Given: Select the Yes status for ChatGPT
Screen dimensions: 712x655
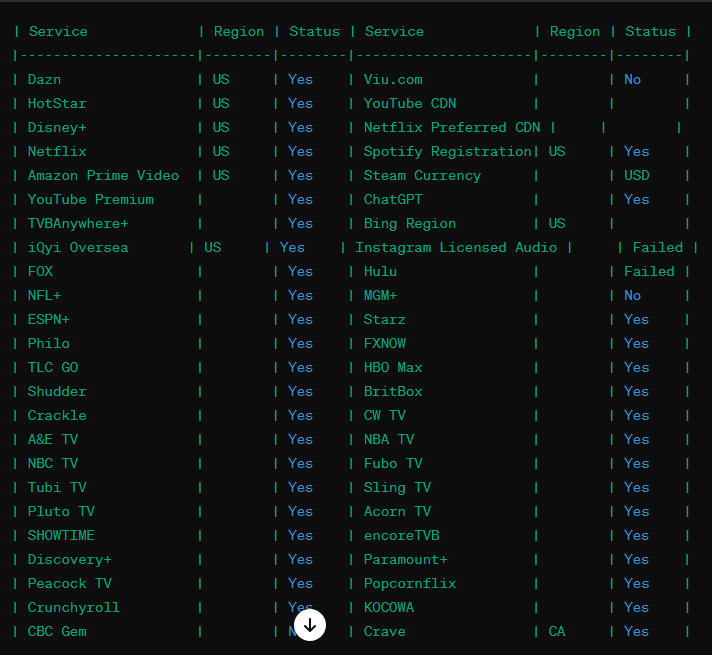Looking at the screenshot, I should pyautogui.click(x=637, y=199).
